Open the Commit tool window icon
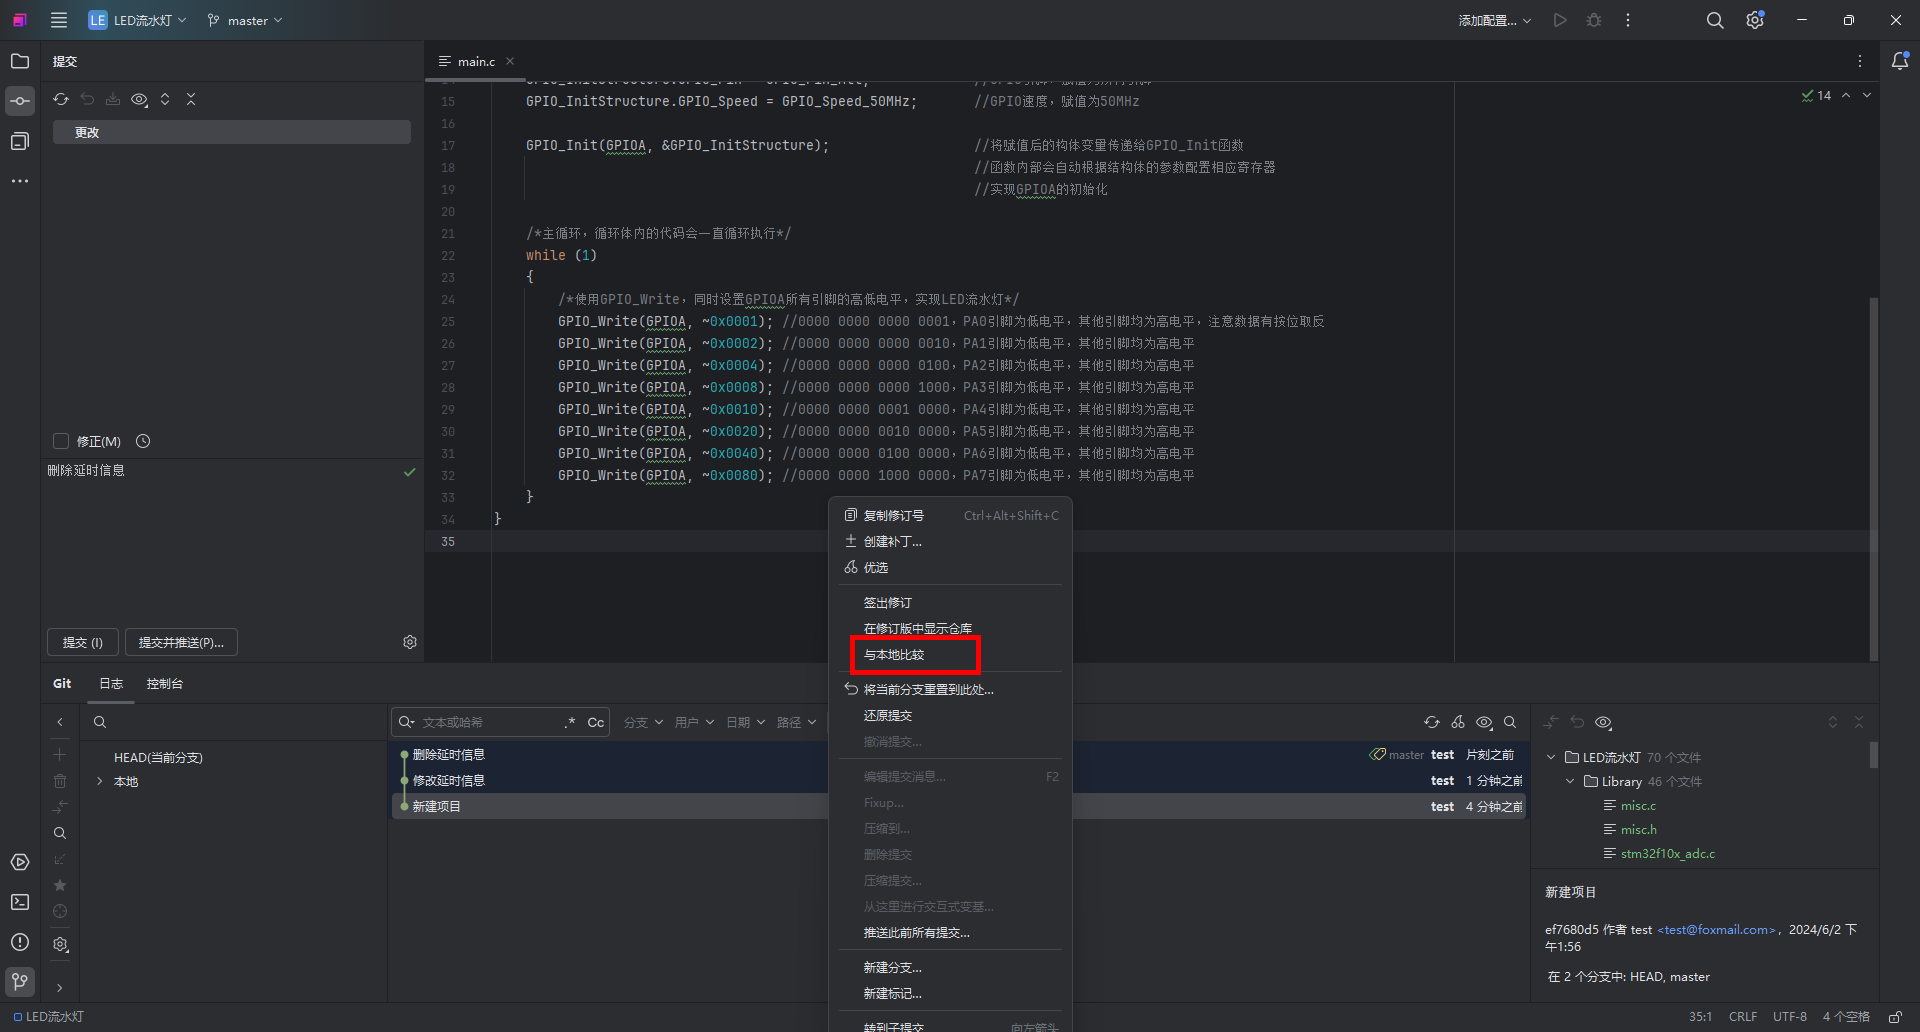This screenshot has height=1032, width=1920. pyautogui.click(x=20, y=101)
